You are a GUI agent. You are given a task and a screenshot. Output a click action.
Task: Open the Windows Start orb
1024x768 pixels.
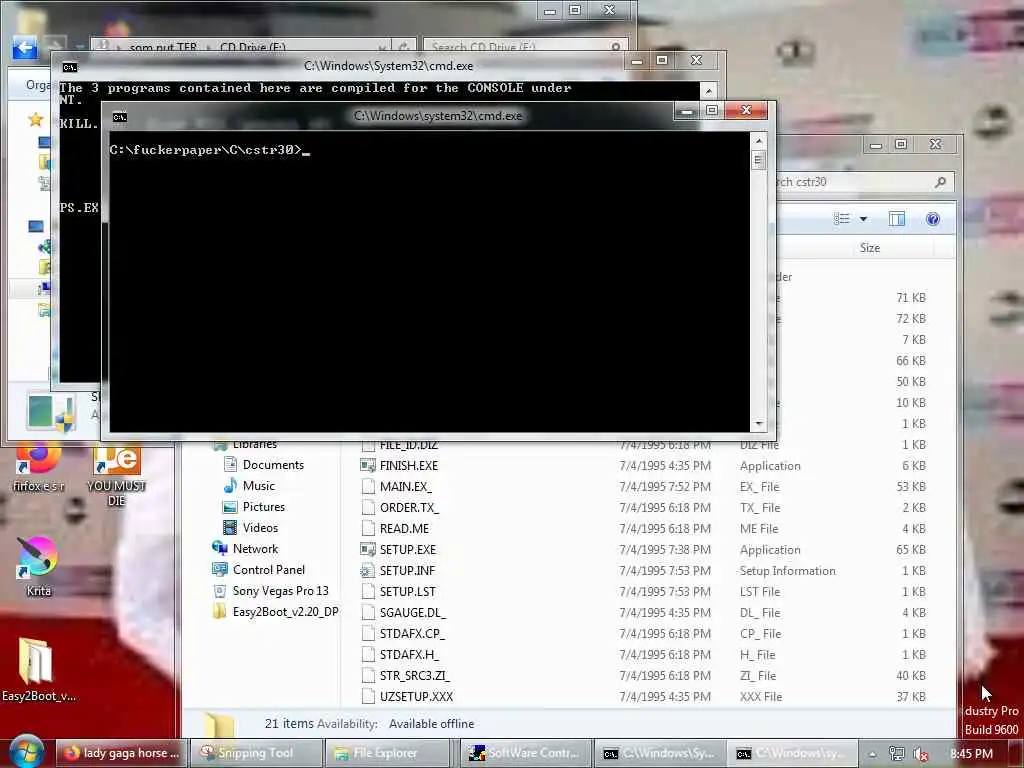pos(25,752)
